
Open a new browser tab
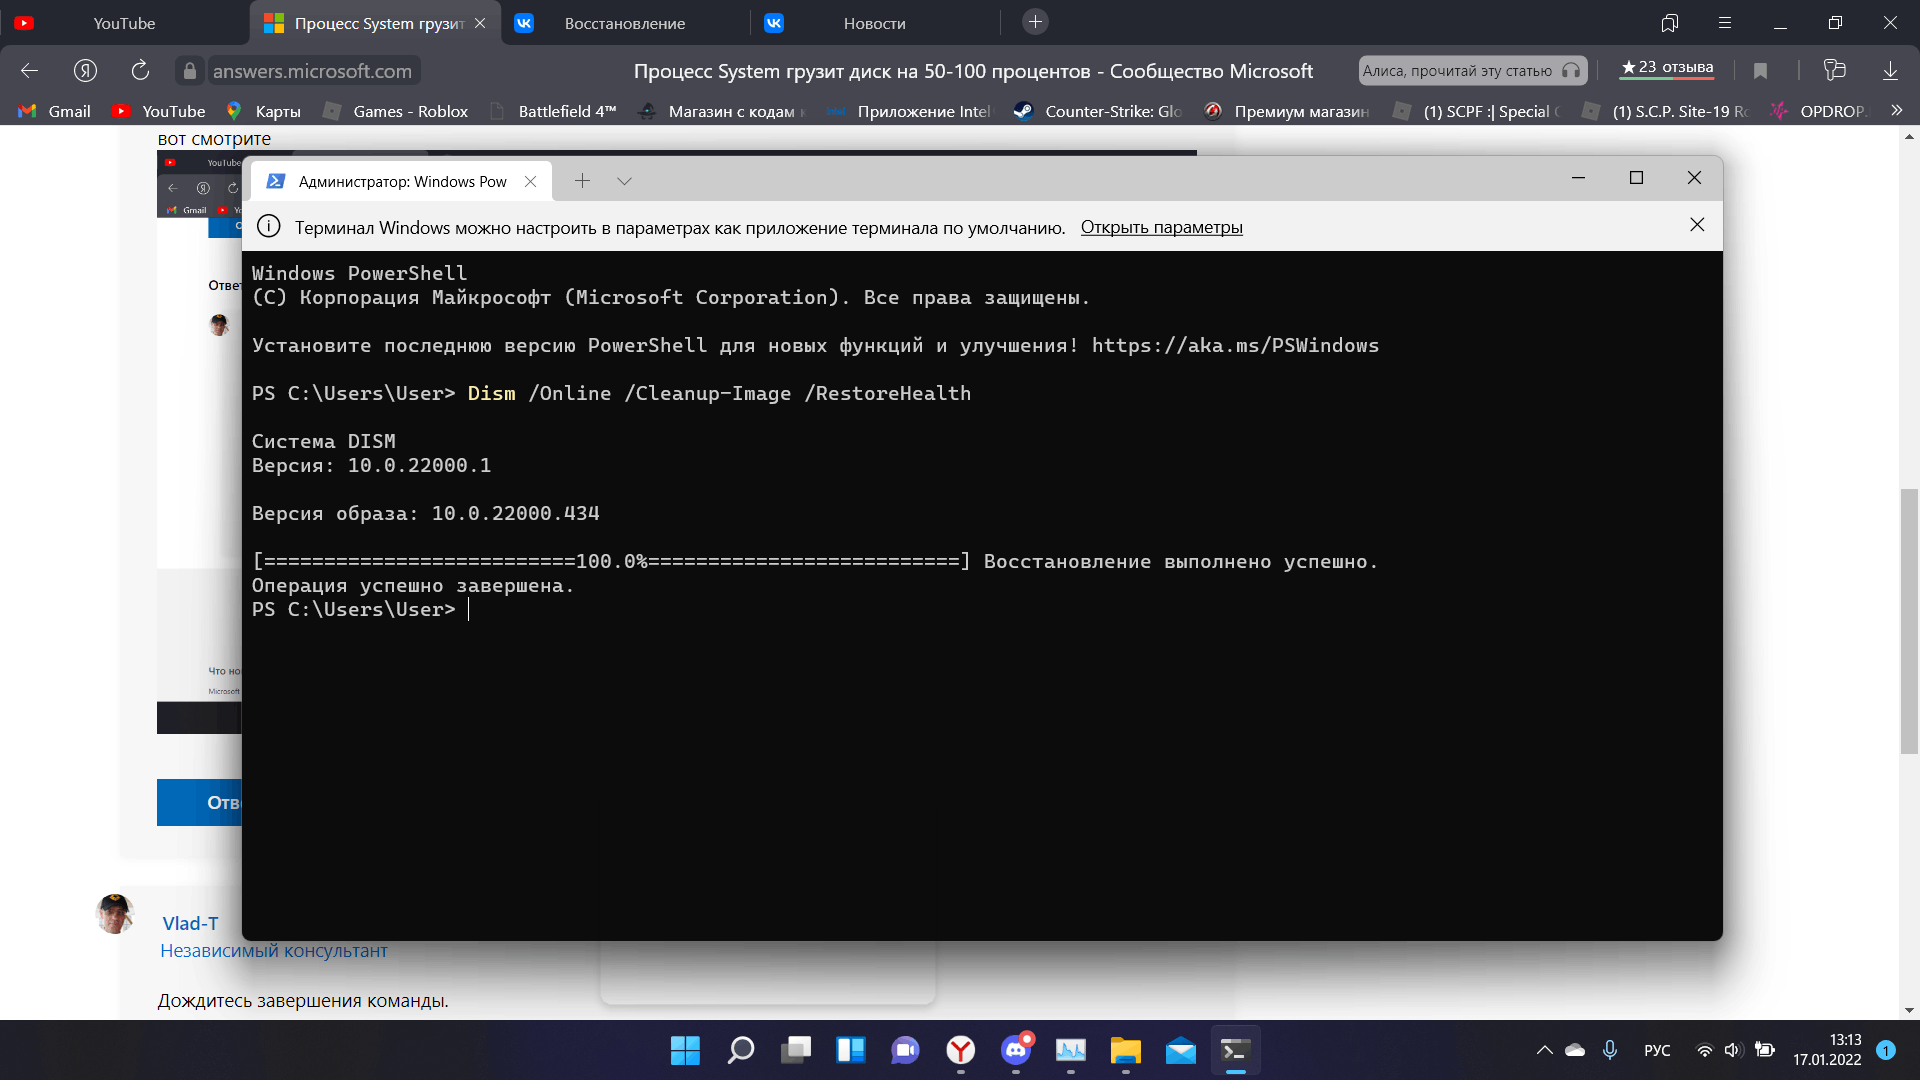[x=1036, y=22]
